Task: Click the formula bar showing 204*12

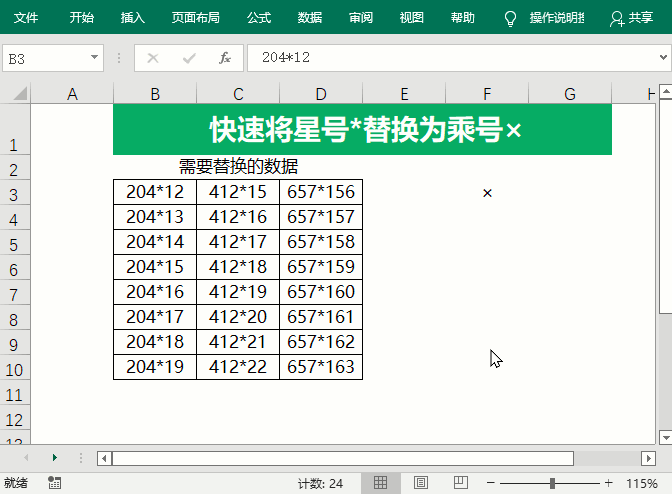Action: (x=454, y=58)
